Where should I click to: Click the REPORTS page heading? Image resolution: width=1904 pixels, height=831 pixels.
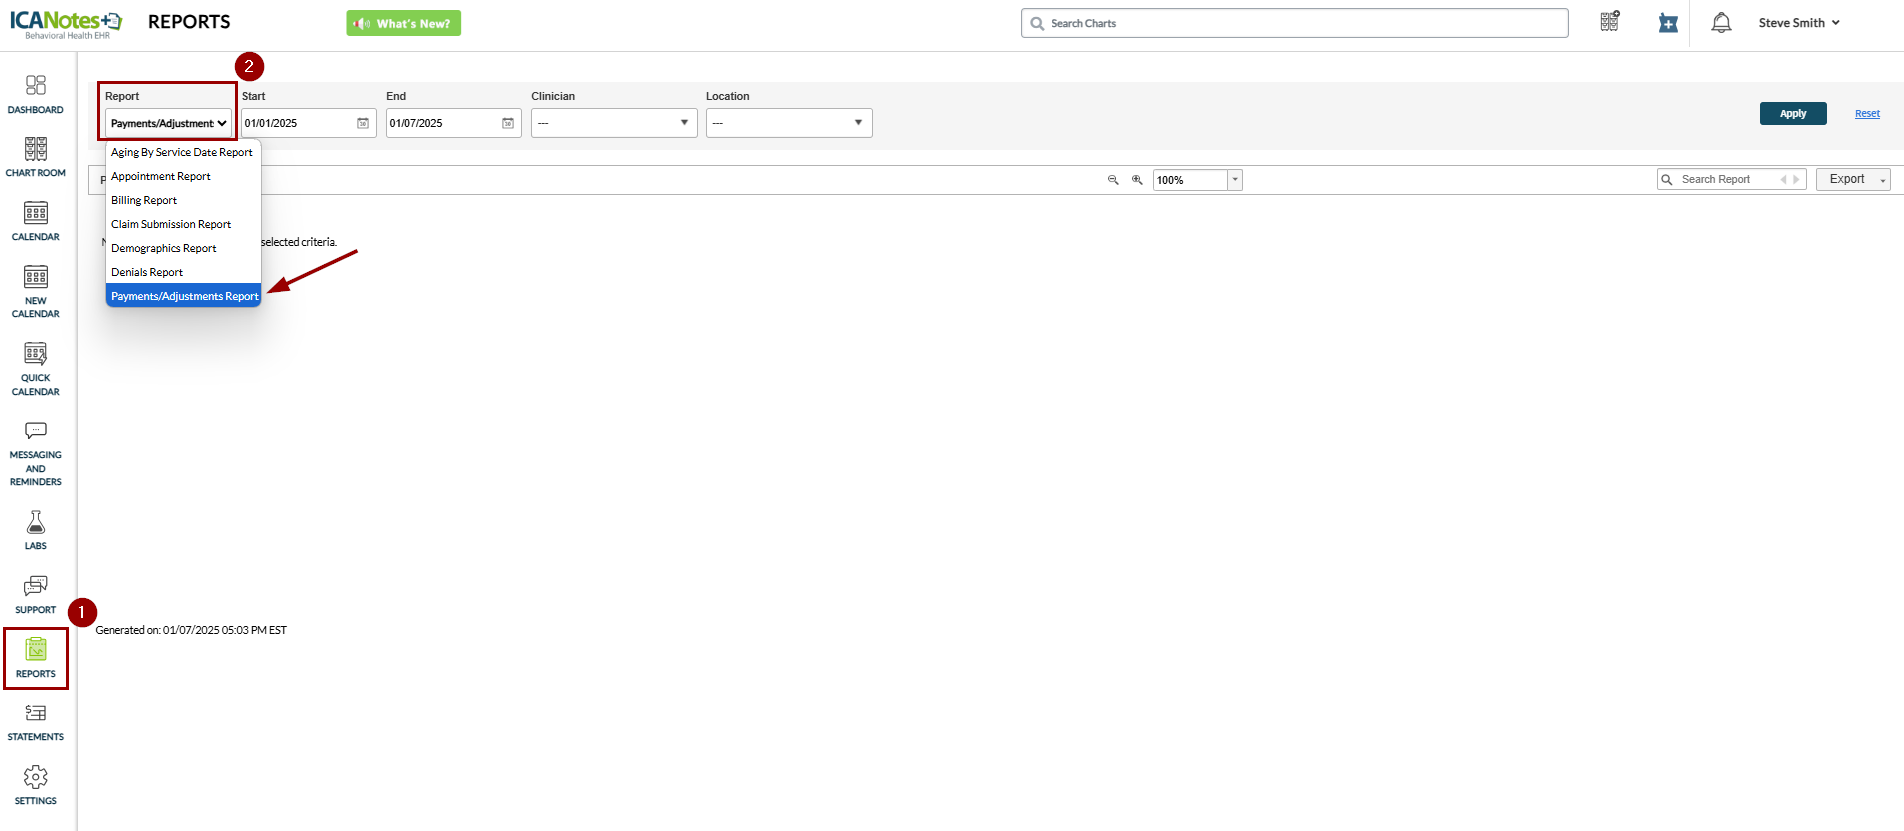click(x=189, y=22)
